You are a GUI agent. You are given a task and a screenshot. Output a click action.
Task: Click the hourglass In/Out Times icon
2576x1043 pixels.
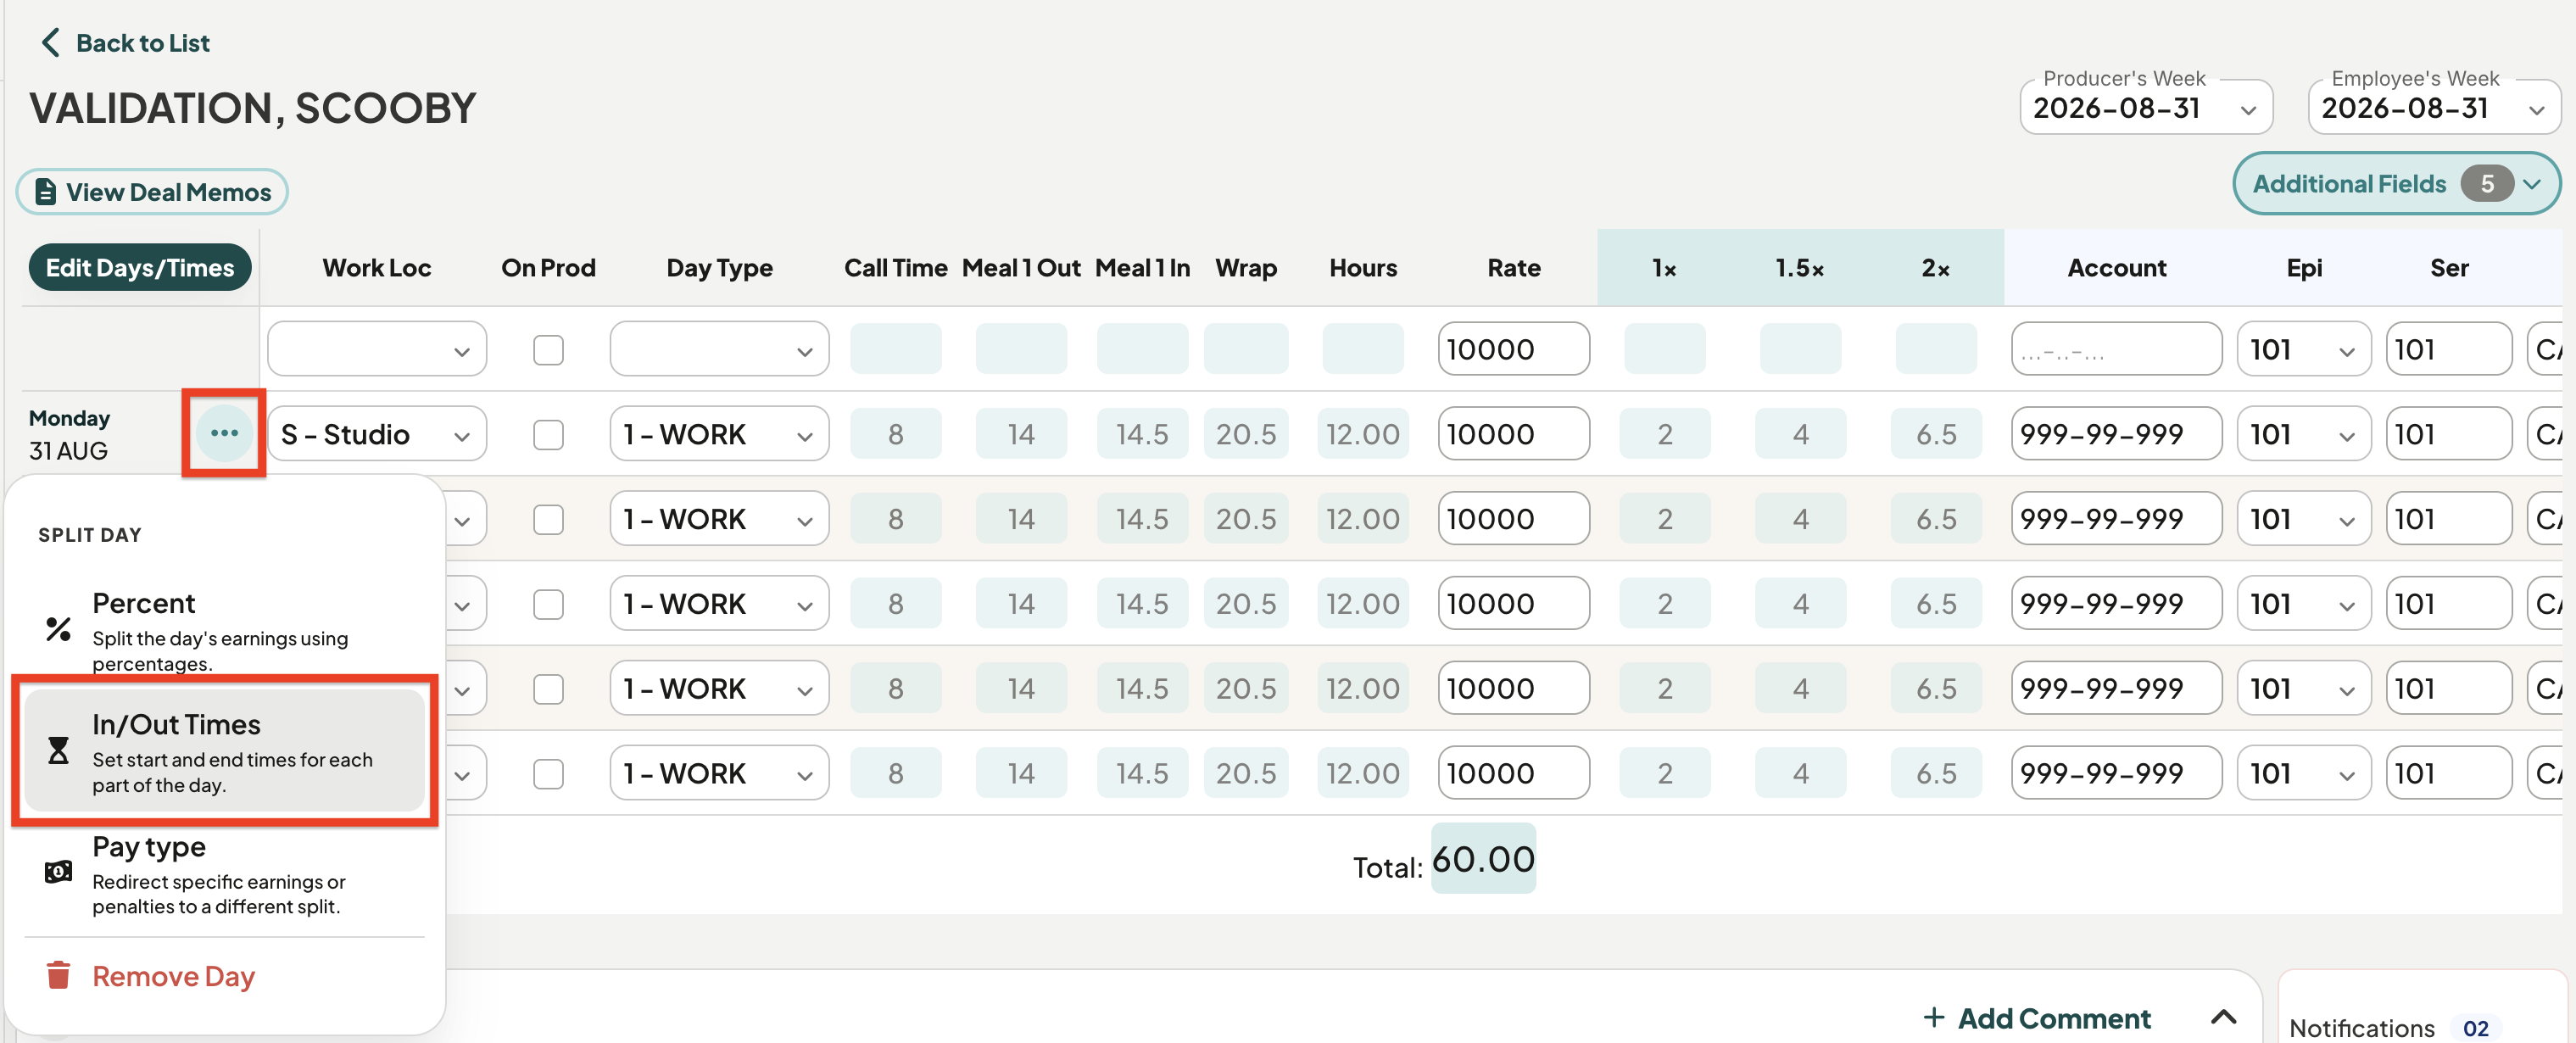coord(59,750)
